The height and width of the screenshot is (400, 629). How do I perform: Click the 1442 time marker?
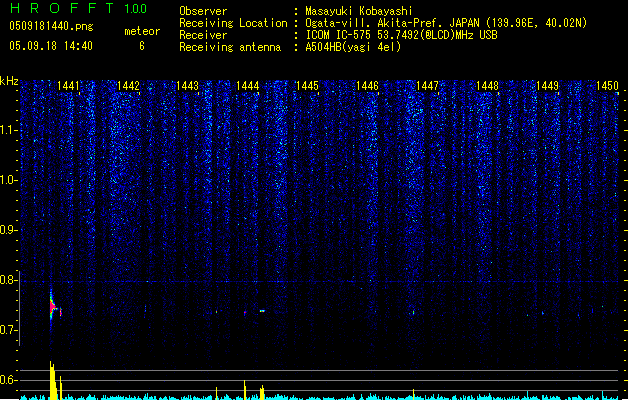(128, 86)
